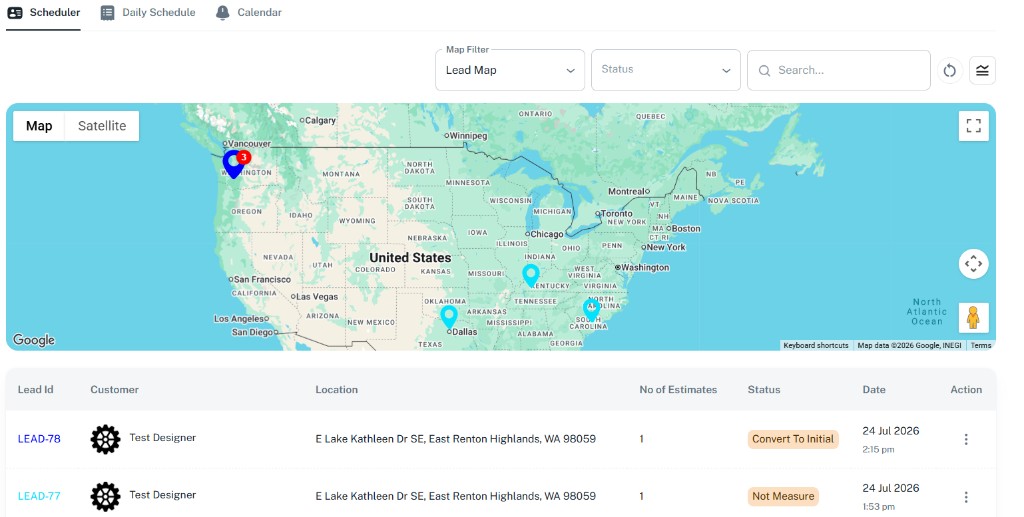Click the Scheduler tab icon

(x=15, y=12)
